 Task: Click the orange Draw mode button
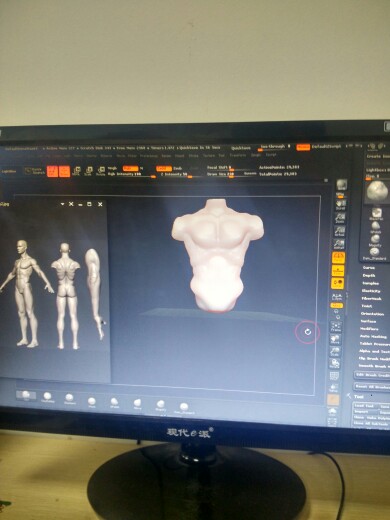pyautogui.click(x=64, y=171)
